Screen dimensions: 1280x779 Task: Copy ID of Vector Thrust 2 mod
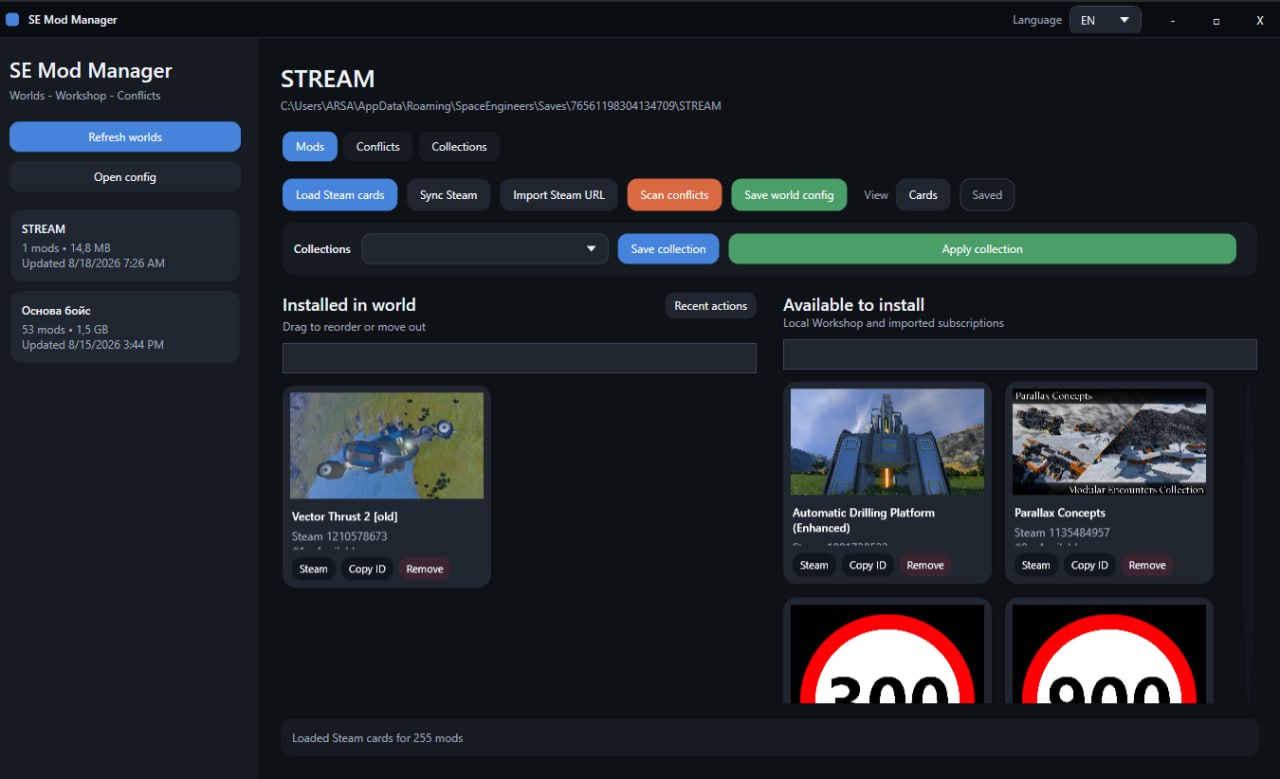(x=367, y=569)
